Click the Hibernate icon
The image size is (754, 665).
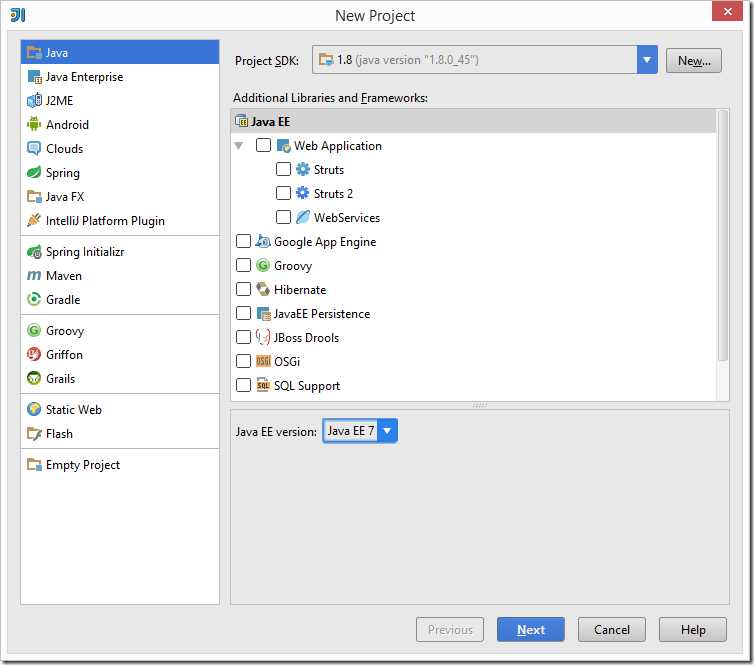point(263,289)
